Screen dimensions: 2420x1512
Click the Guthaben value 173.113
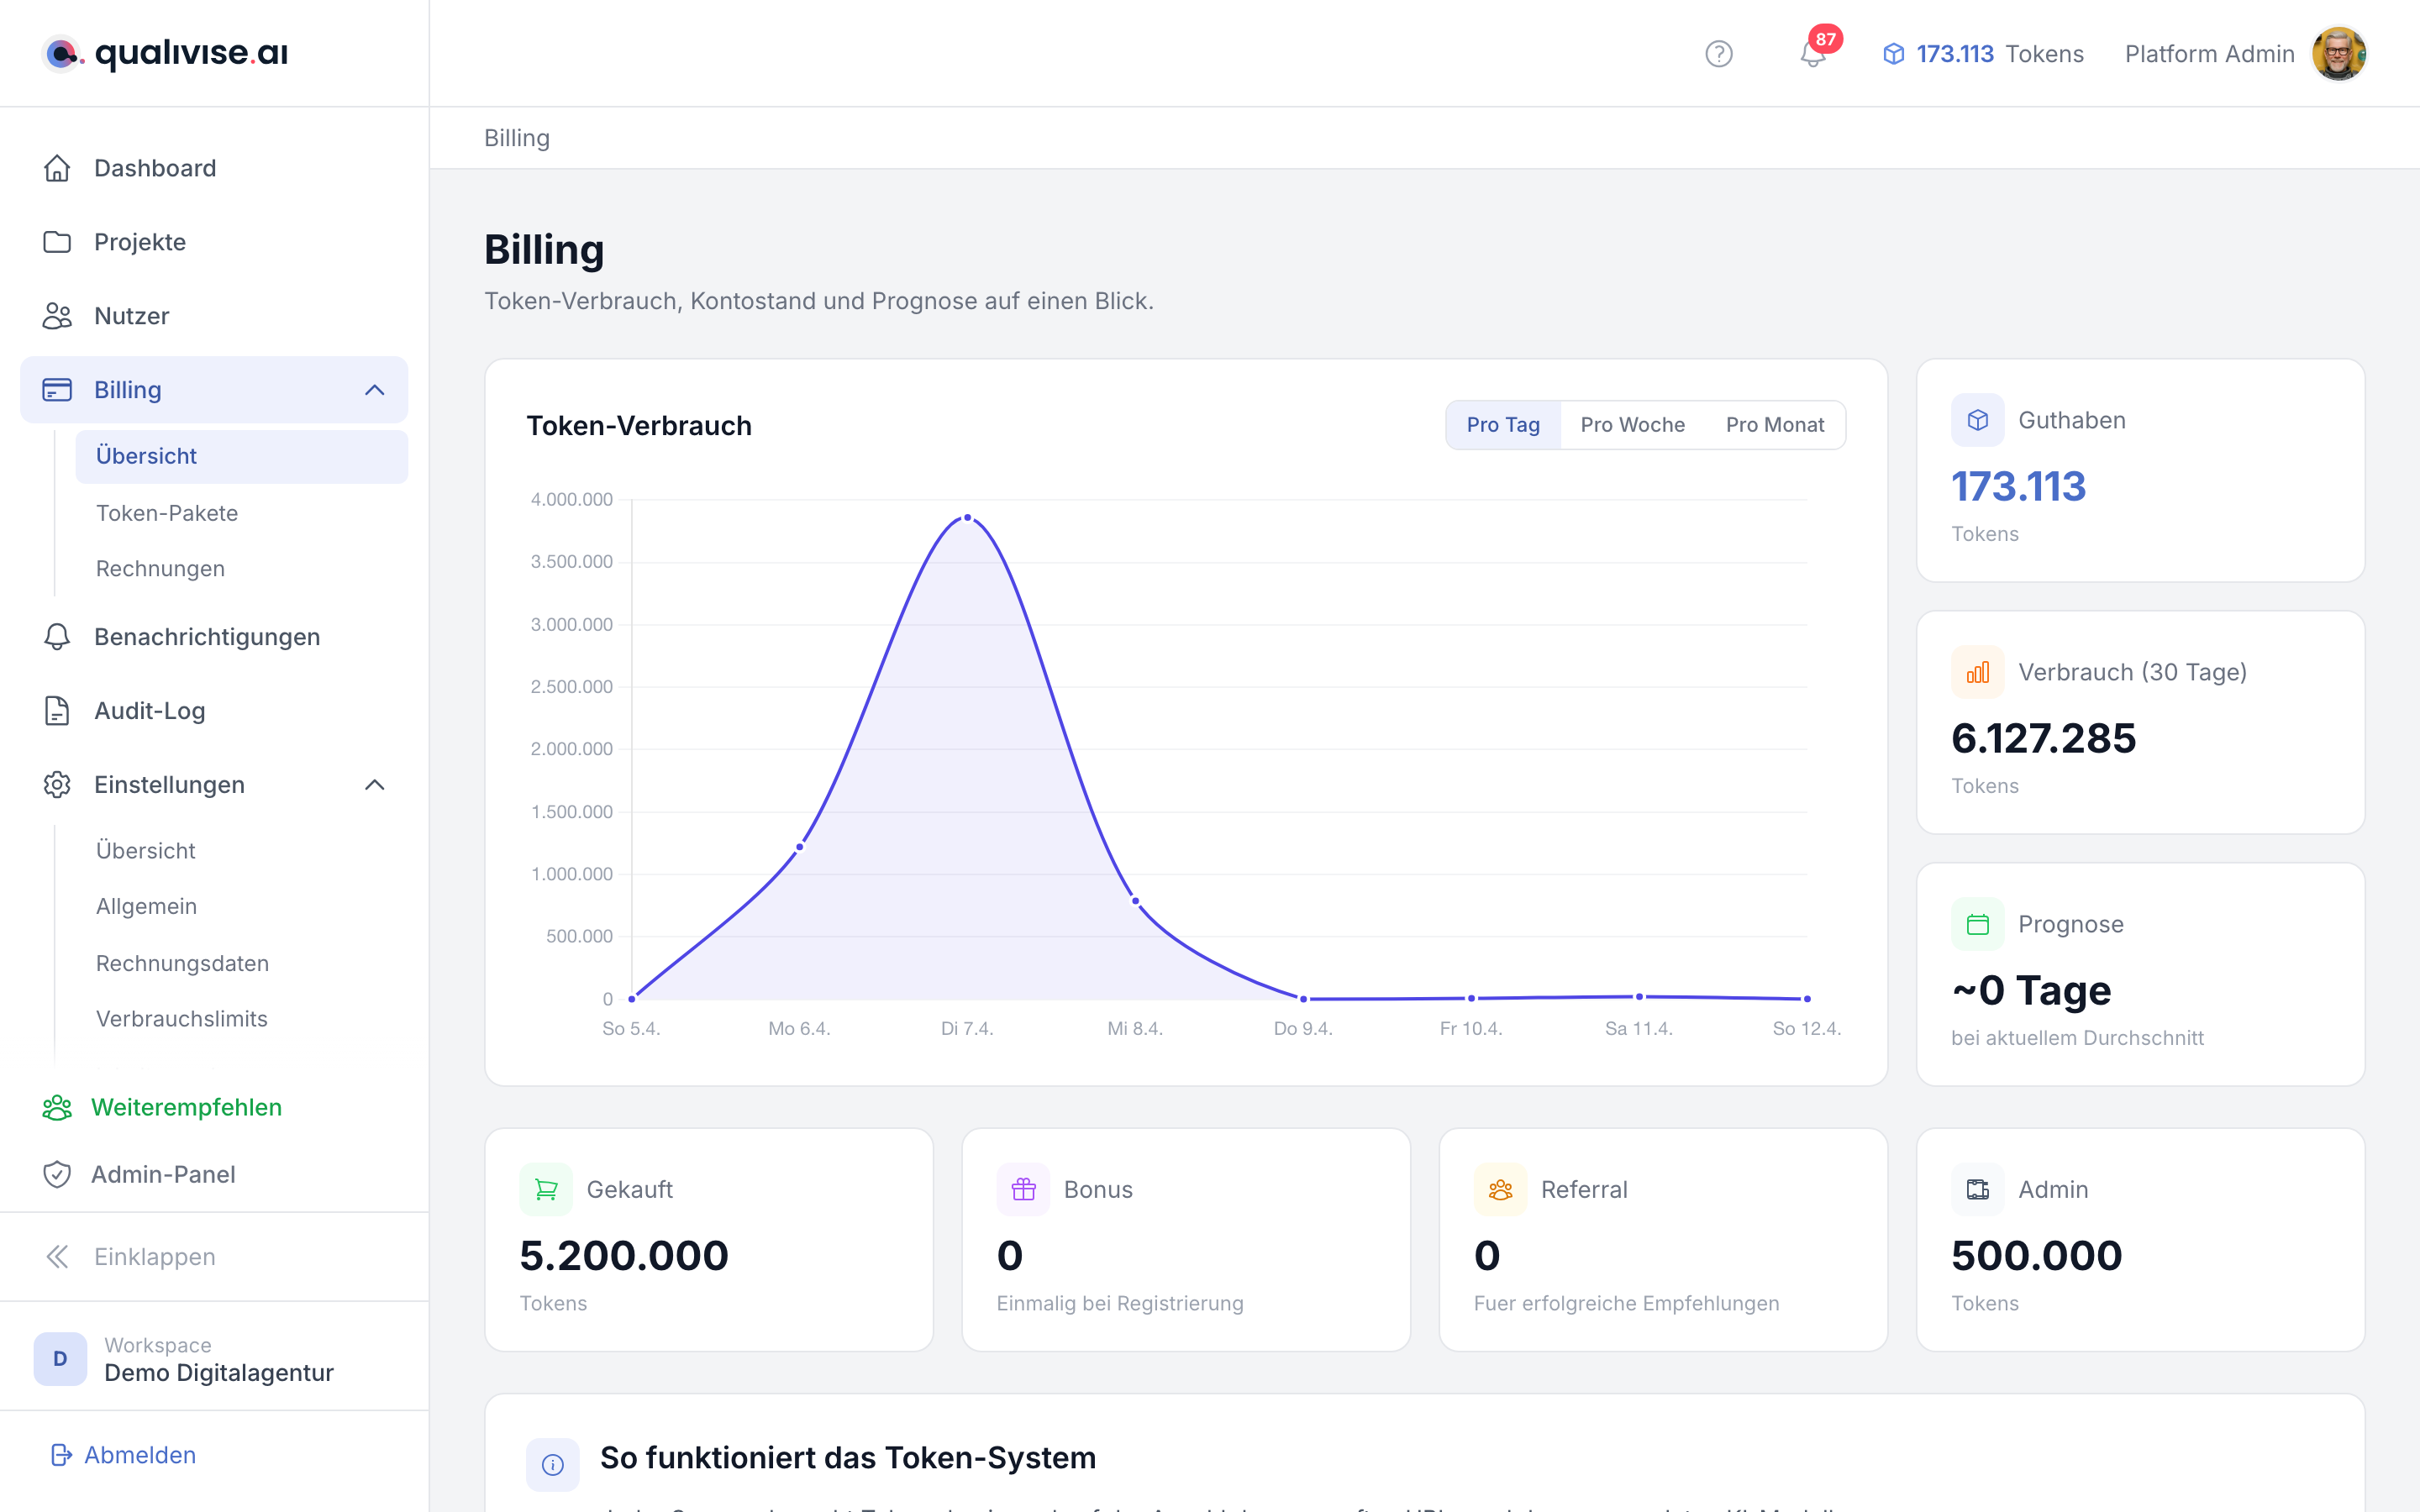coord(2018,487)
